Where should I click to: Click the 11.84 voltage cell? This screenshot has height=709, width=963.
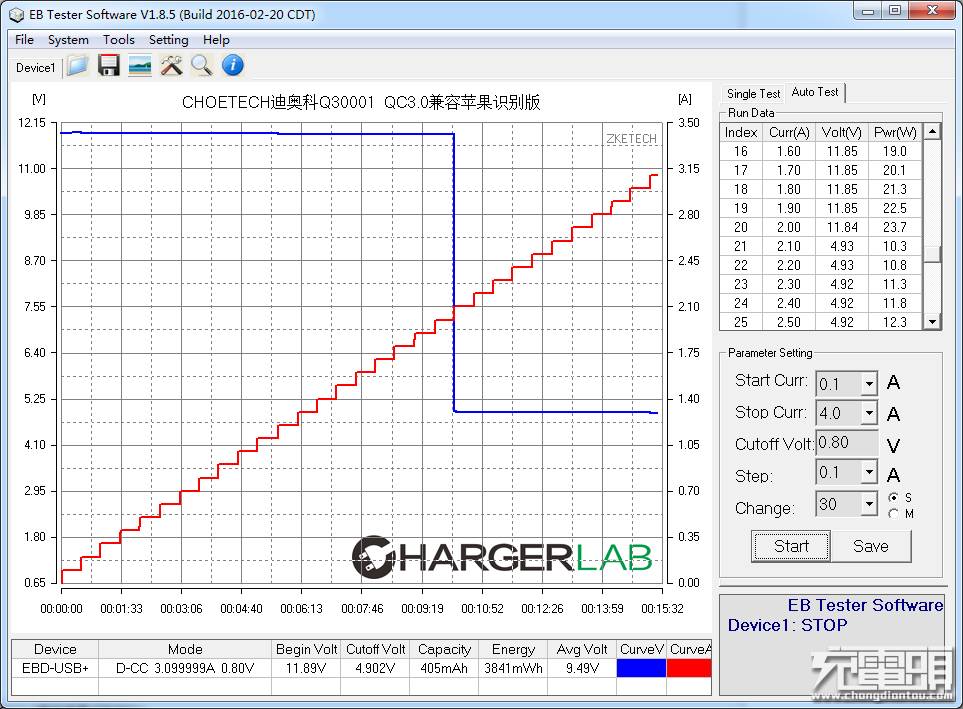841,227
